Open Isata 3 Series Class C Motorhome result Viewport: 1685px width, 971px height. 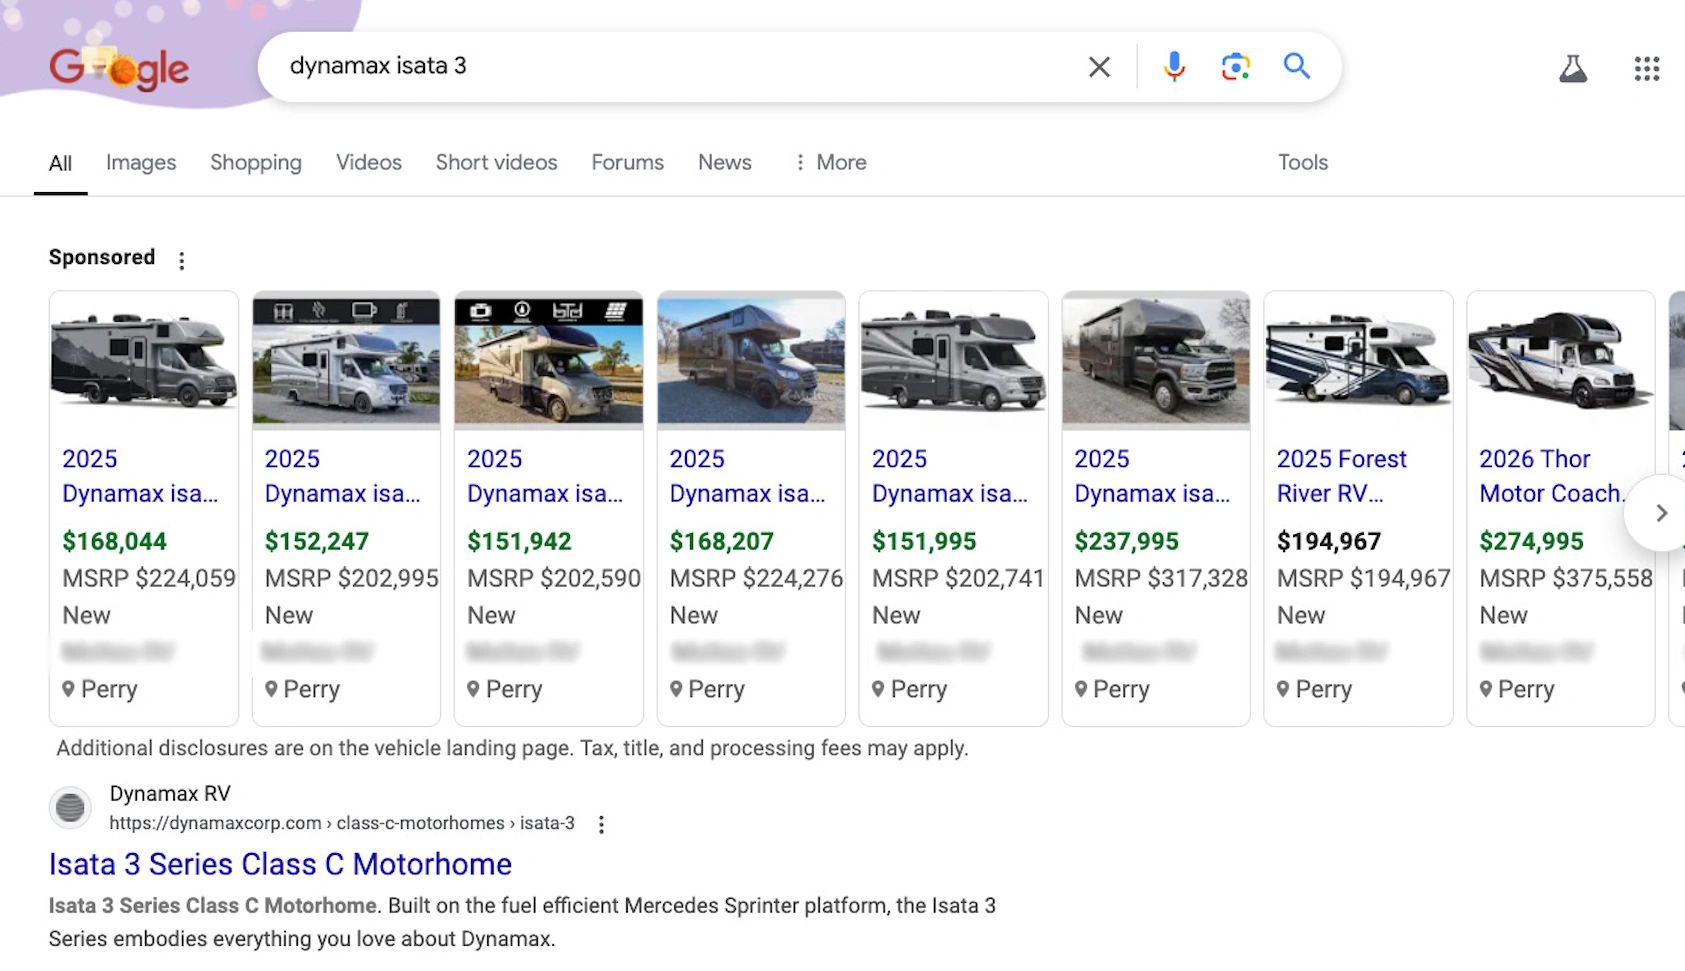280,864
